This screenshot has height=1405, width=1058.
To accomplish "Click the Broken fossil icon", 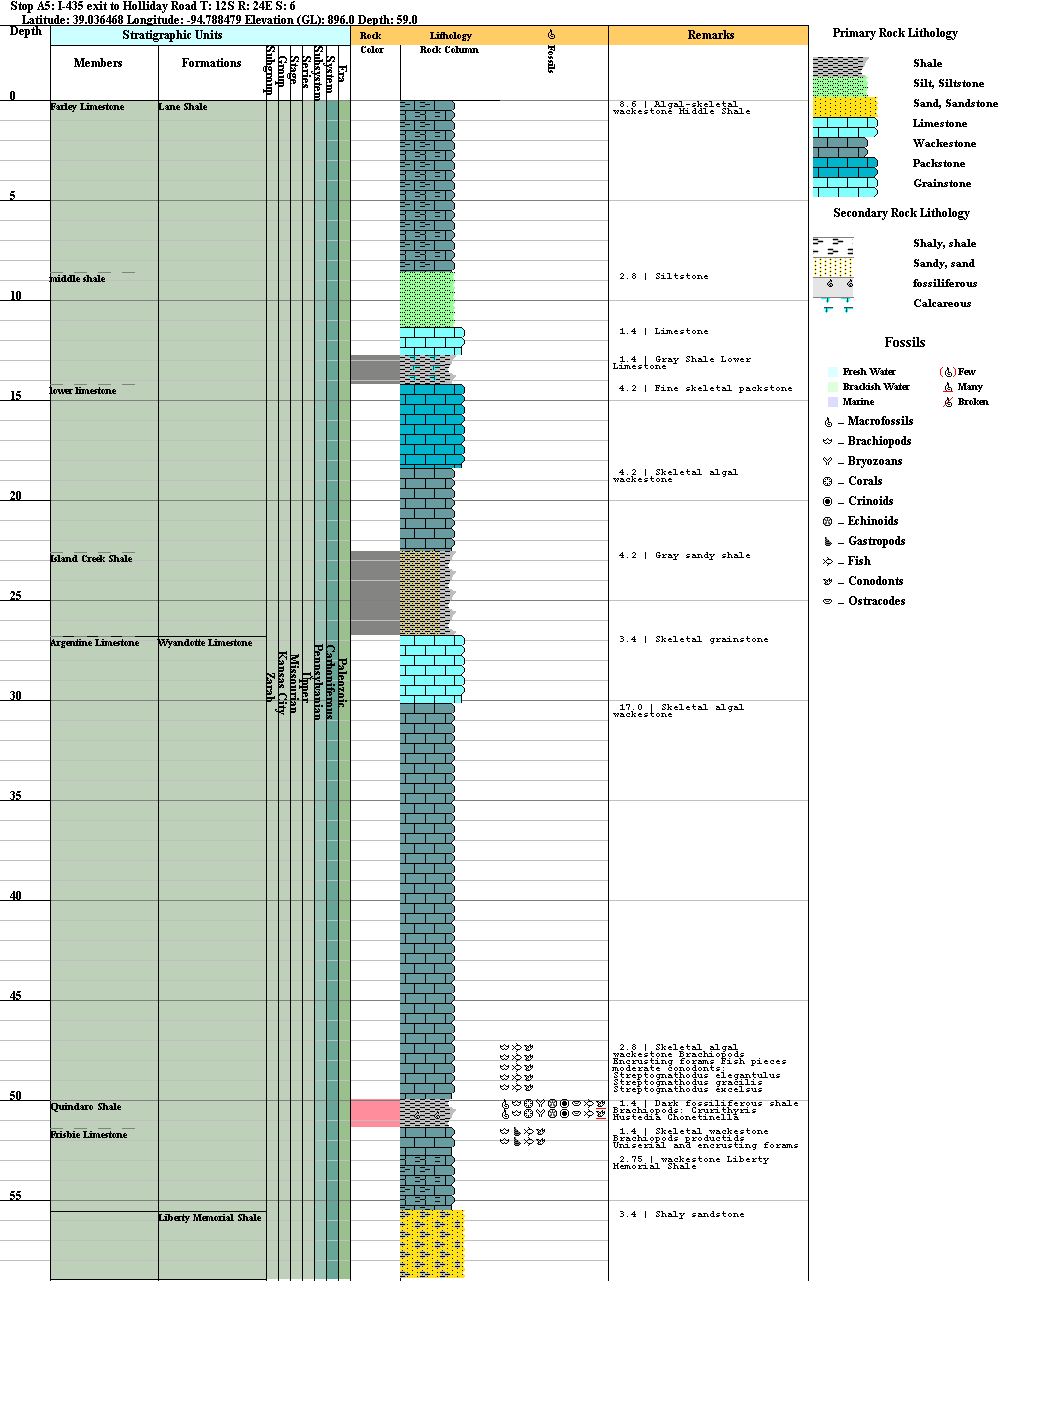I will [948, 402].
